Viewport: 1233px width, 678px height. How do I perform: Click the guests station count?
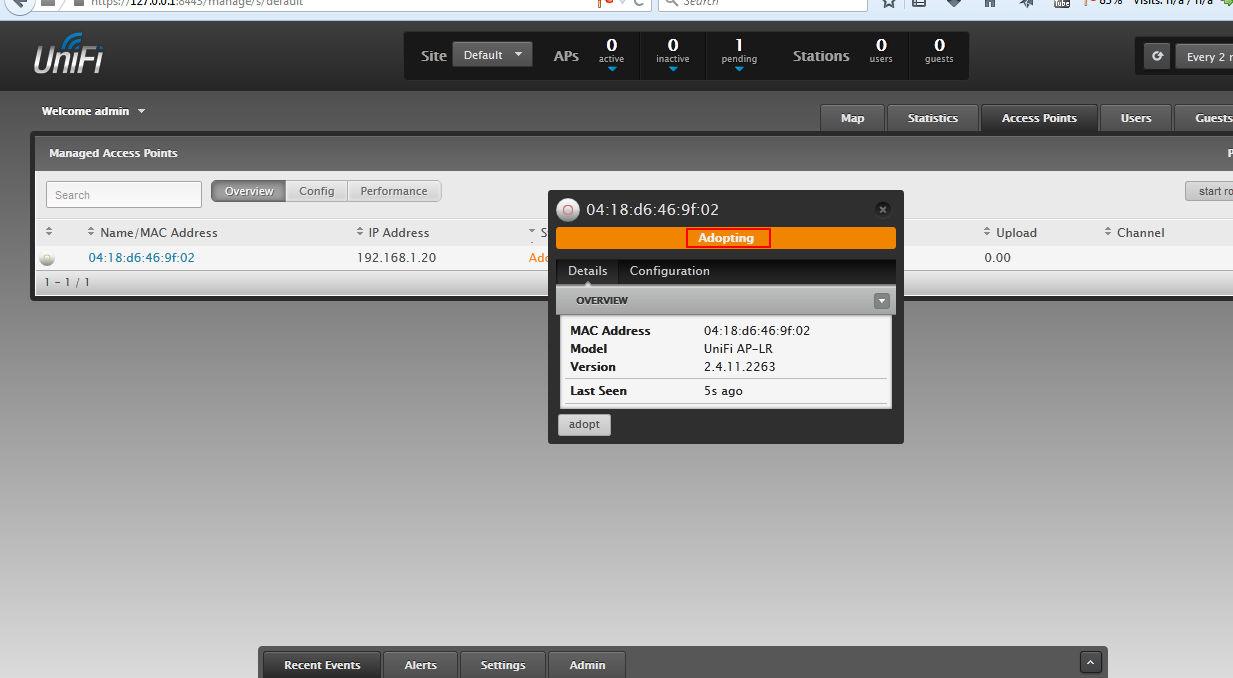[x=939, y=50]
